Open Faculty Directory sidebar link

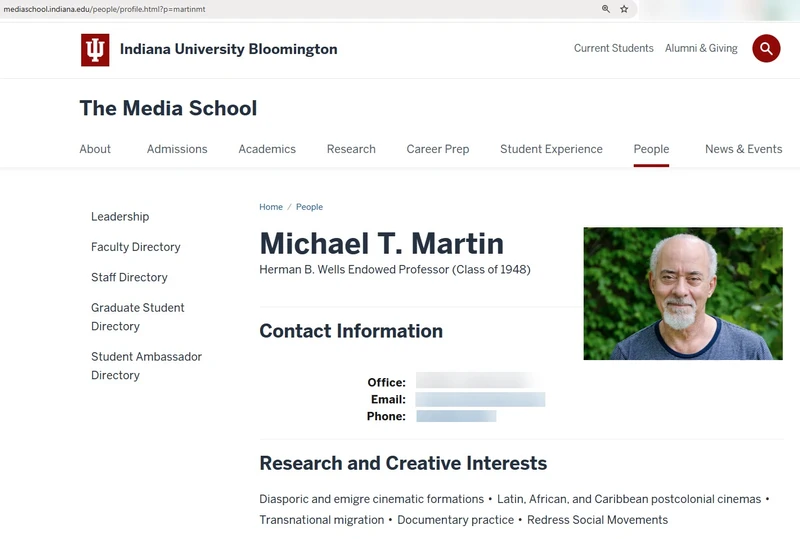136,247
